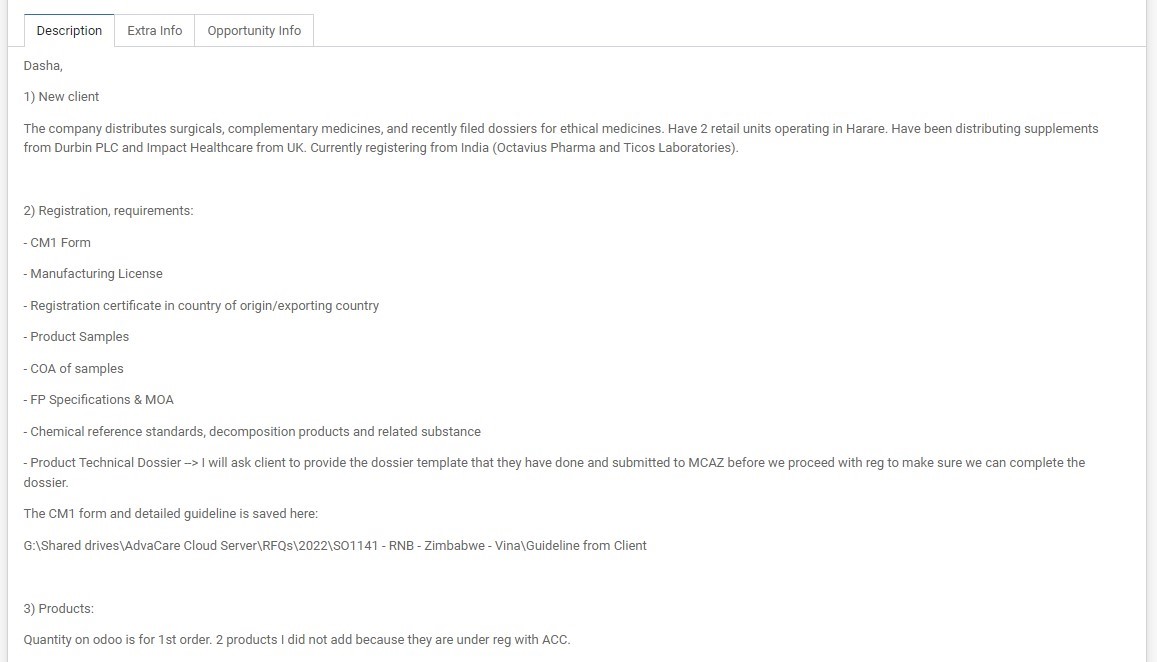This screenshot has height=662, width=1157.
Task: Click the '- Product Samples' line
Action: [x=76, y=337]
